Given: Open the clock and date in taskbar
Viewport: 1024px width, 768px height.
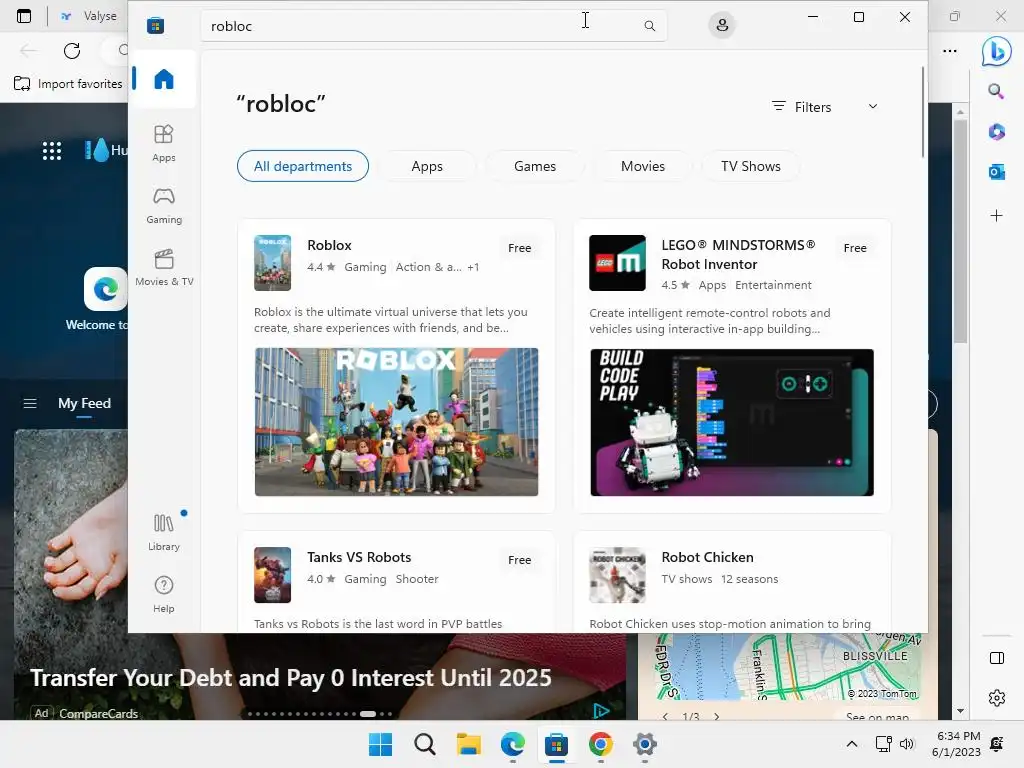Looking at the screenshot, I should 958,744.
